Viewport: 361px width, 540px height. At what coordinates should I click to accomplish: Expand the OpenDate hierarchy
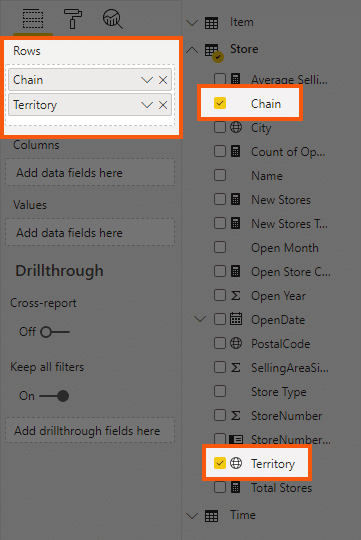tap(200, 319)
